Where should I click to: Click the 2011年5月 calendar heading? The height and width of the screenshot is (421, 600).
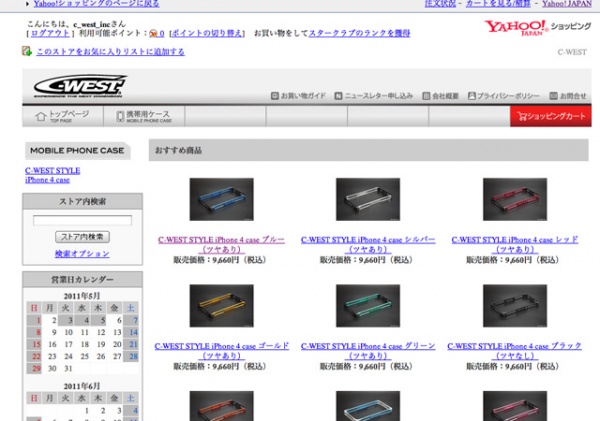82,296
